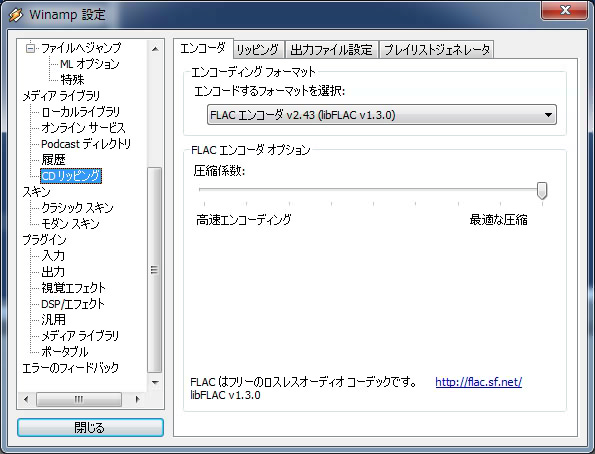595x454 pixels.
Task: Open ローカルライブラリ settings
Action: (80, 112)
